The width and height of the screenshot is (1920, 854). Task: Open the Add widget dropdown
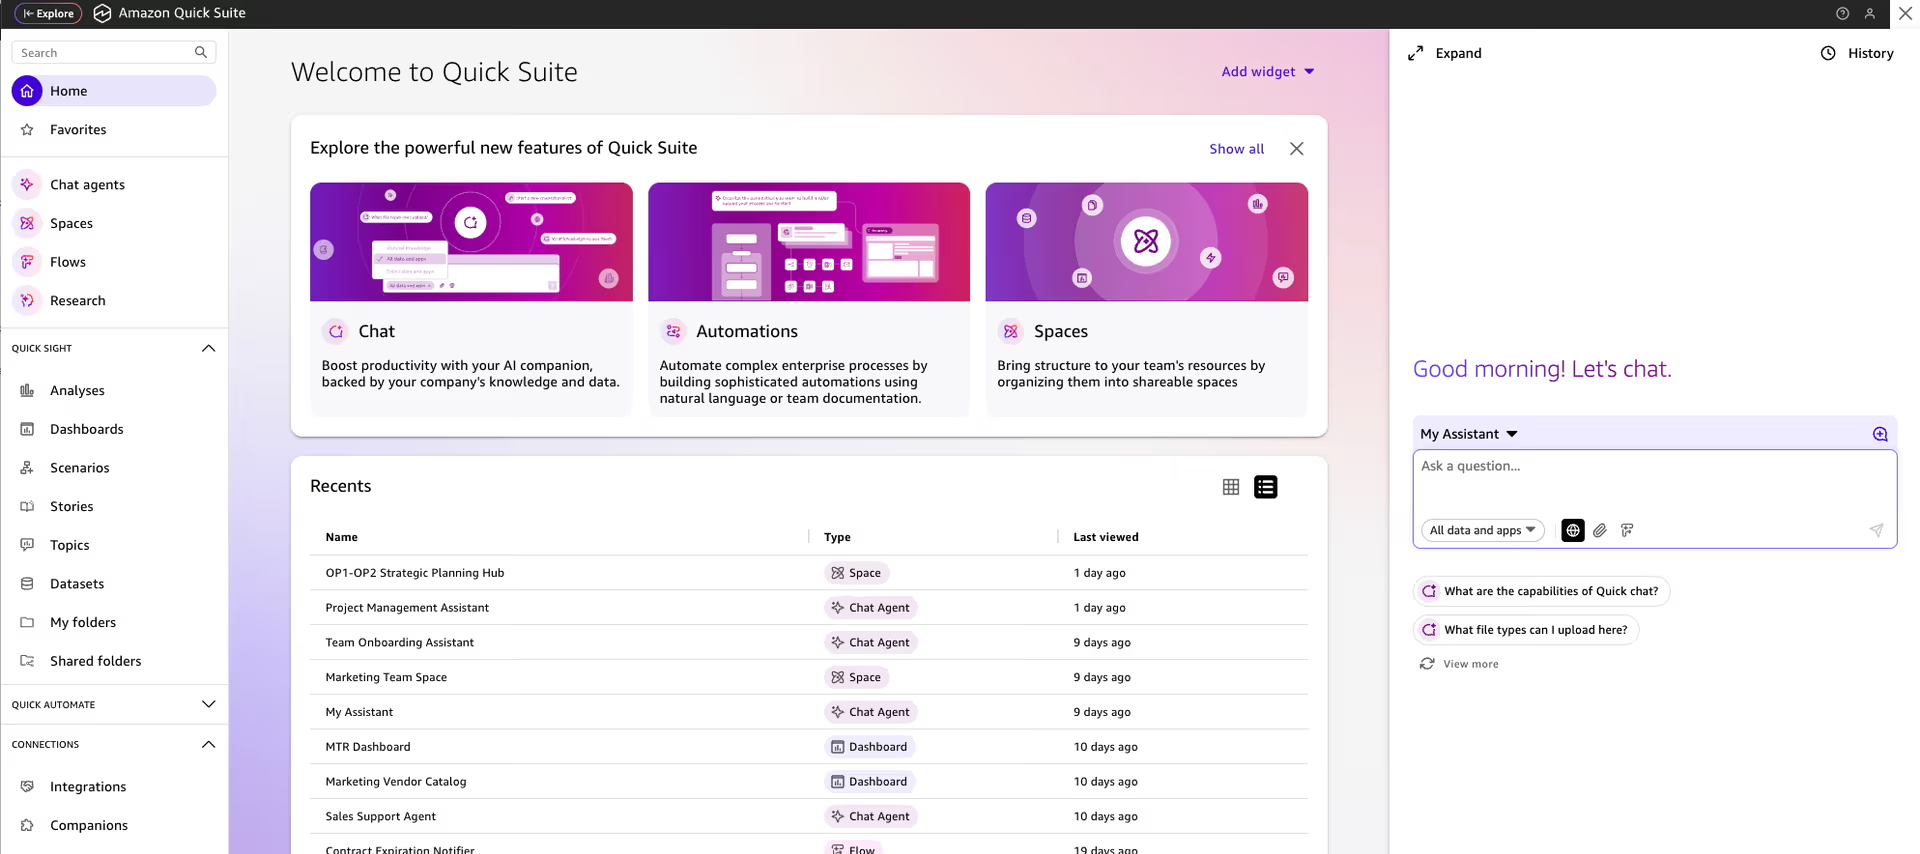click(1267, 71)
